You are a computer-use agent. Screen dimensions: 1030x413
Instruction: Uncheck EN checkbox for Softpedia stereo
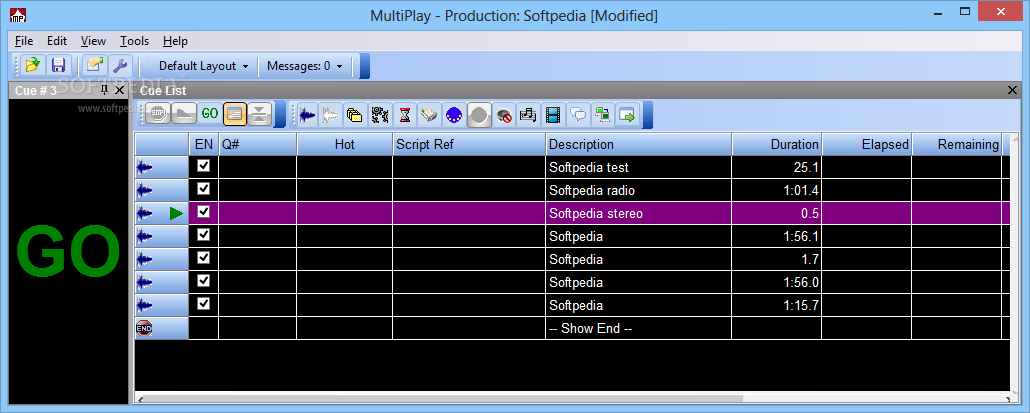(x=204, y=211)
